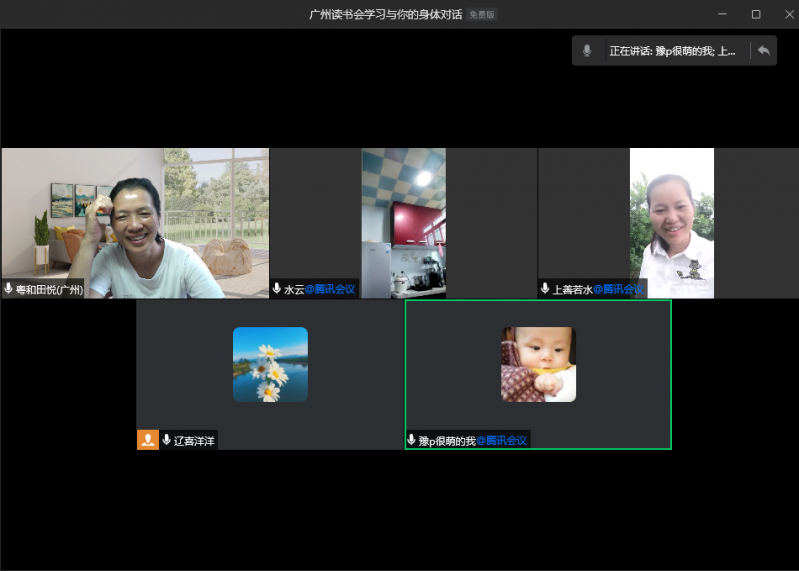799x571 pixels.
Task: Select the 粤和田悦(广州) video tile
Action: (x=135, y=220)
